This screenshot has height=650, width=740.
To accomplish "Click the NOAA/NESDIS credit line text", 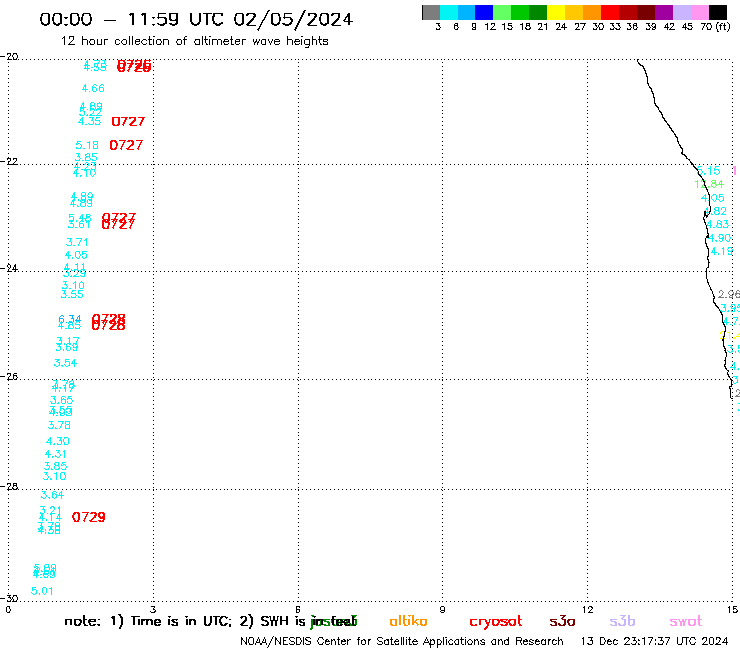I will [402, 642].
